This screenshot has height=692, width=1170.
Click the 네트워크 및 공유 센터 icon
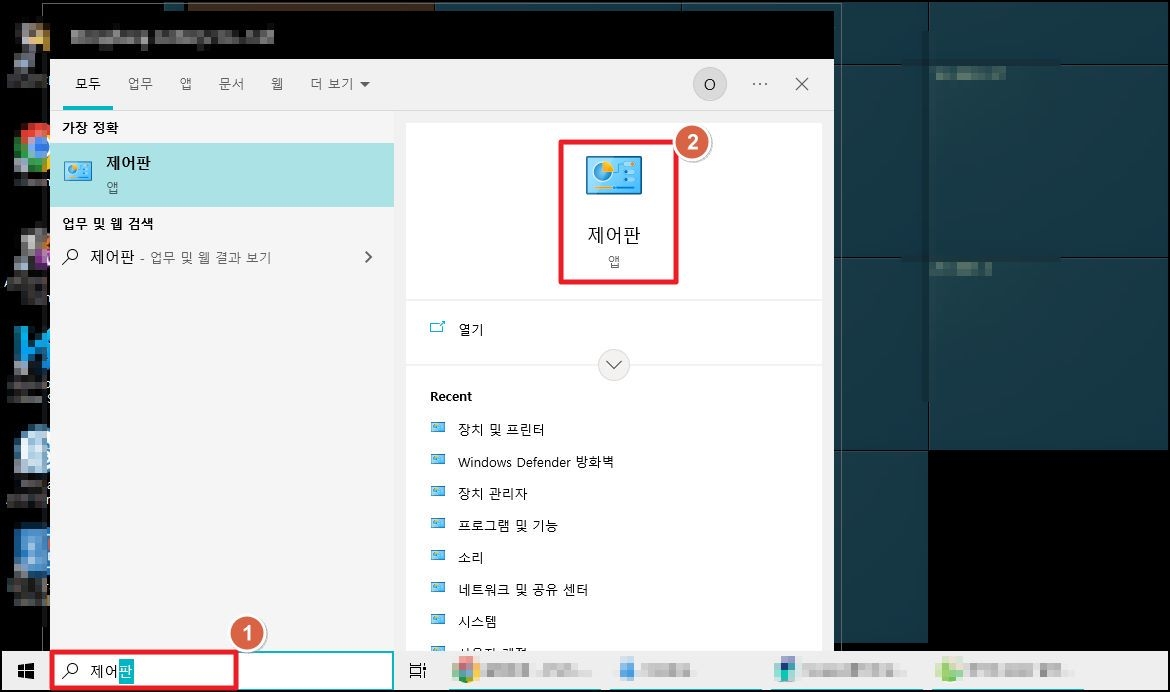coord(438,589)
